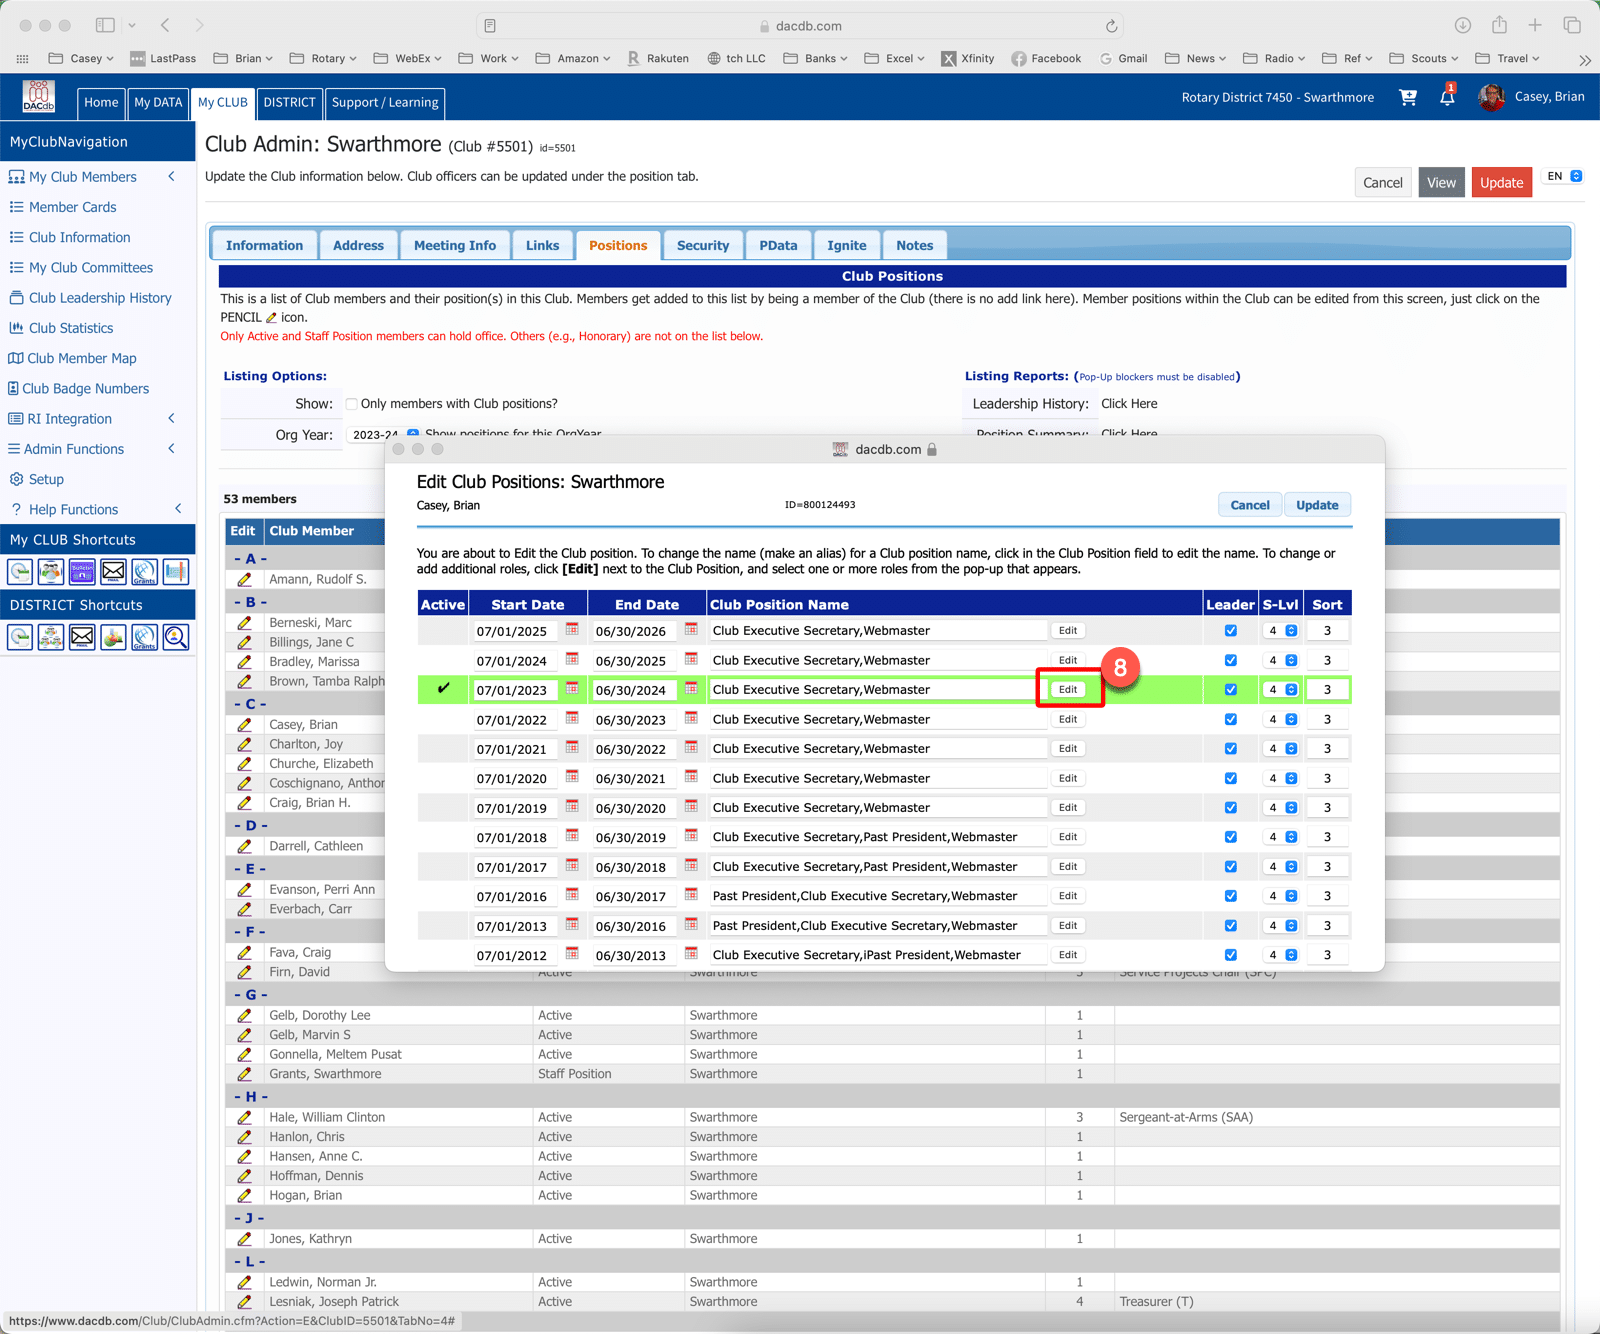Click Safari reload page icon

tap(1111, 26)
